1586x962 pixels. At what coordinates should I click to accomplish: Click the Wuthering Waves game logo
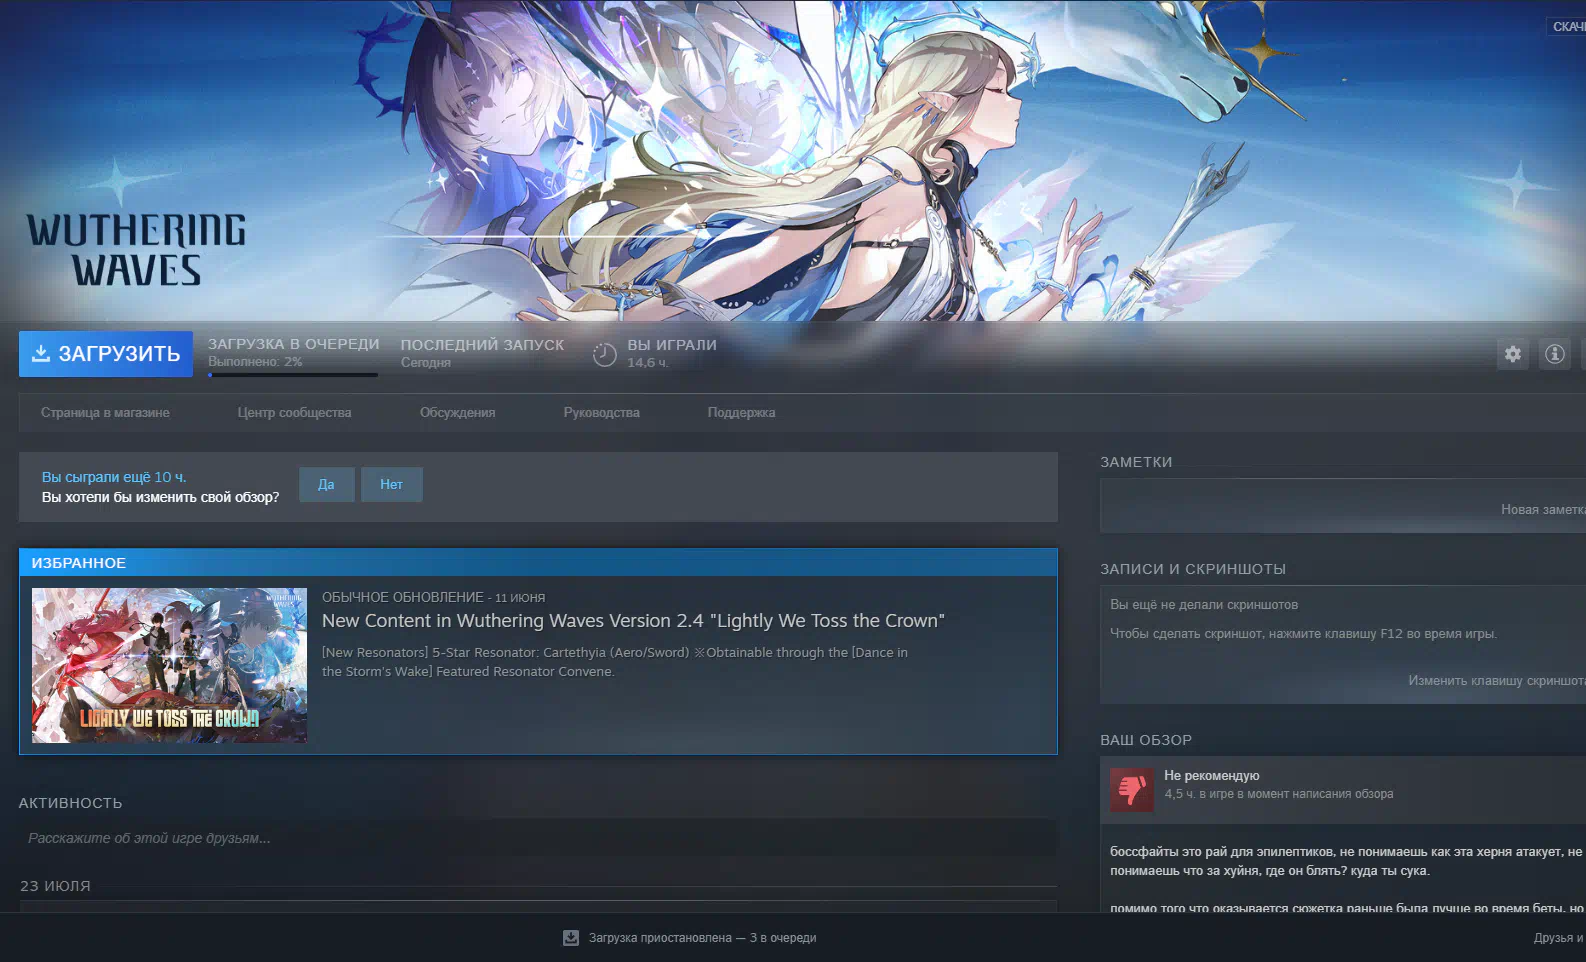coord(136,250)
